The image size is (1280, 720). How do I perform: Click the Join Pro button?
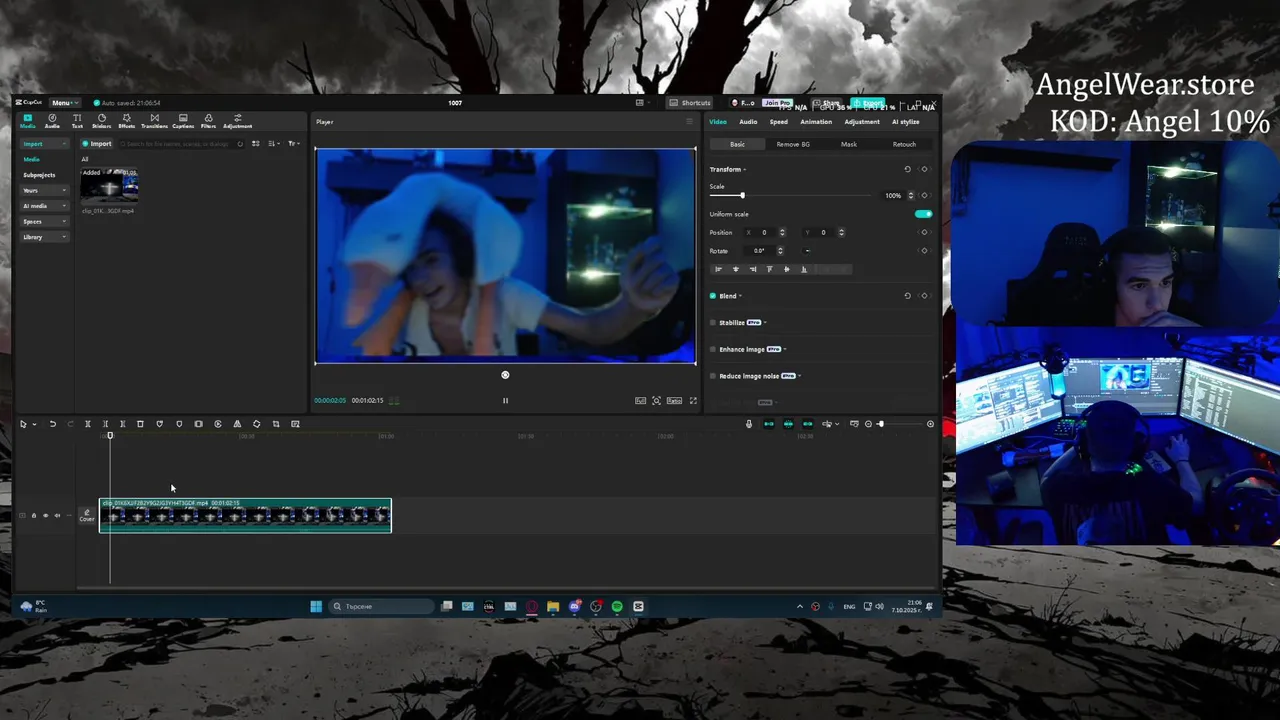click(x=777, y=103)
